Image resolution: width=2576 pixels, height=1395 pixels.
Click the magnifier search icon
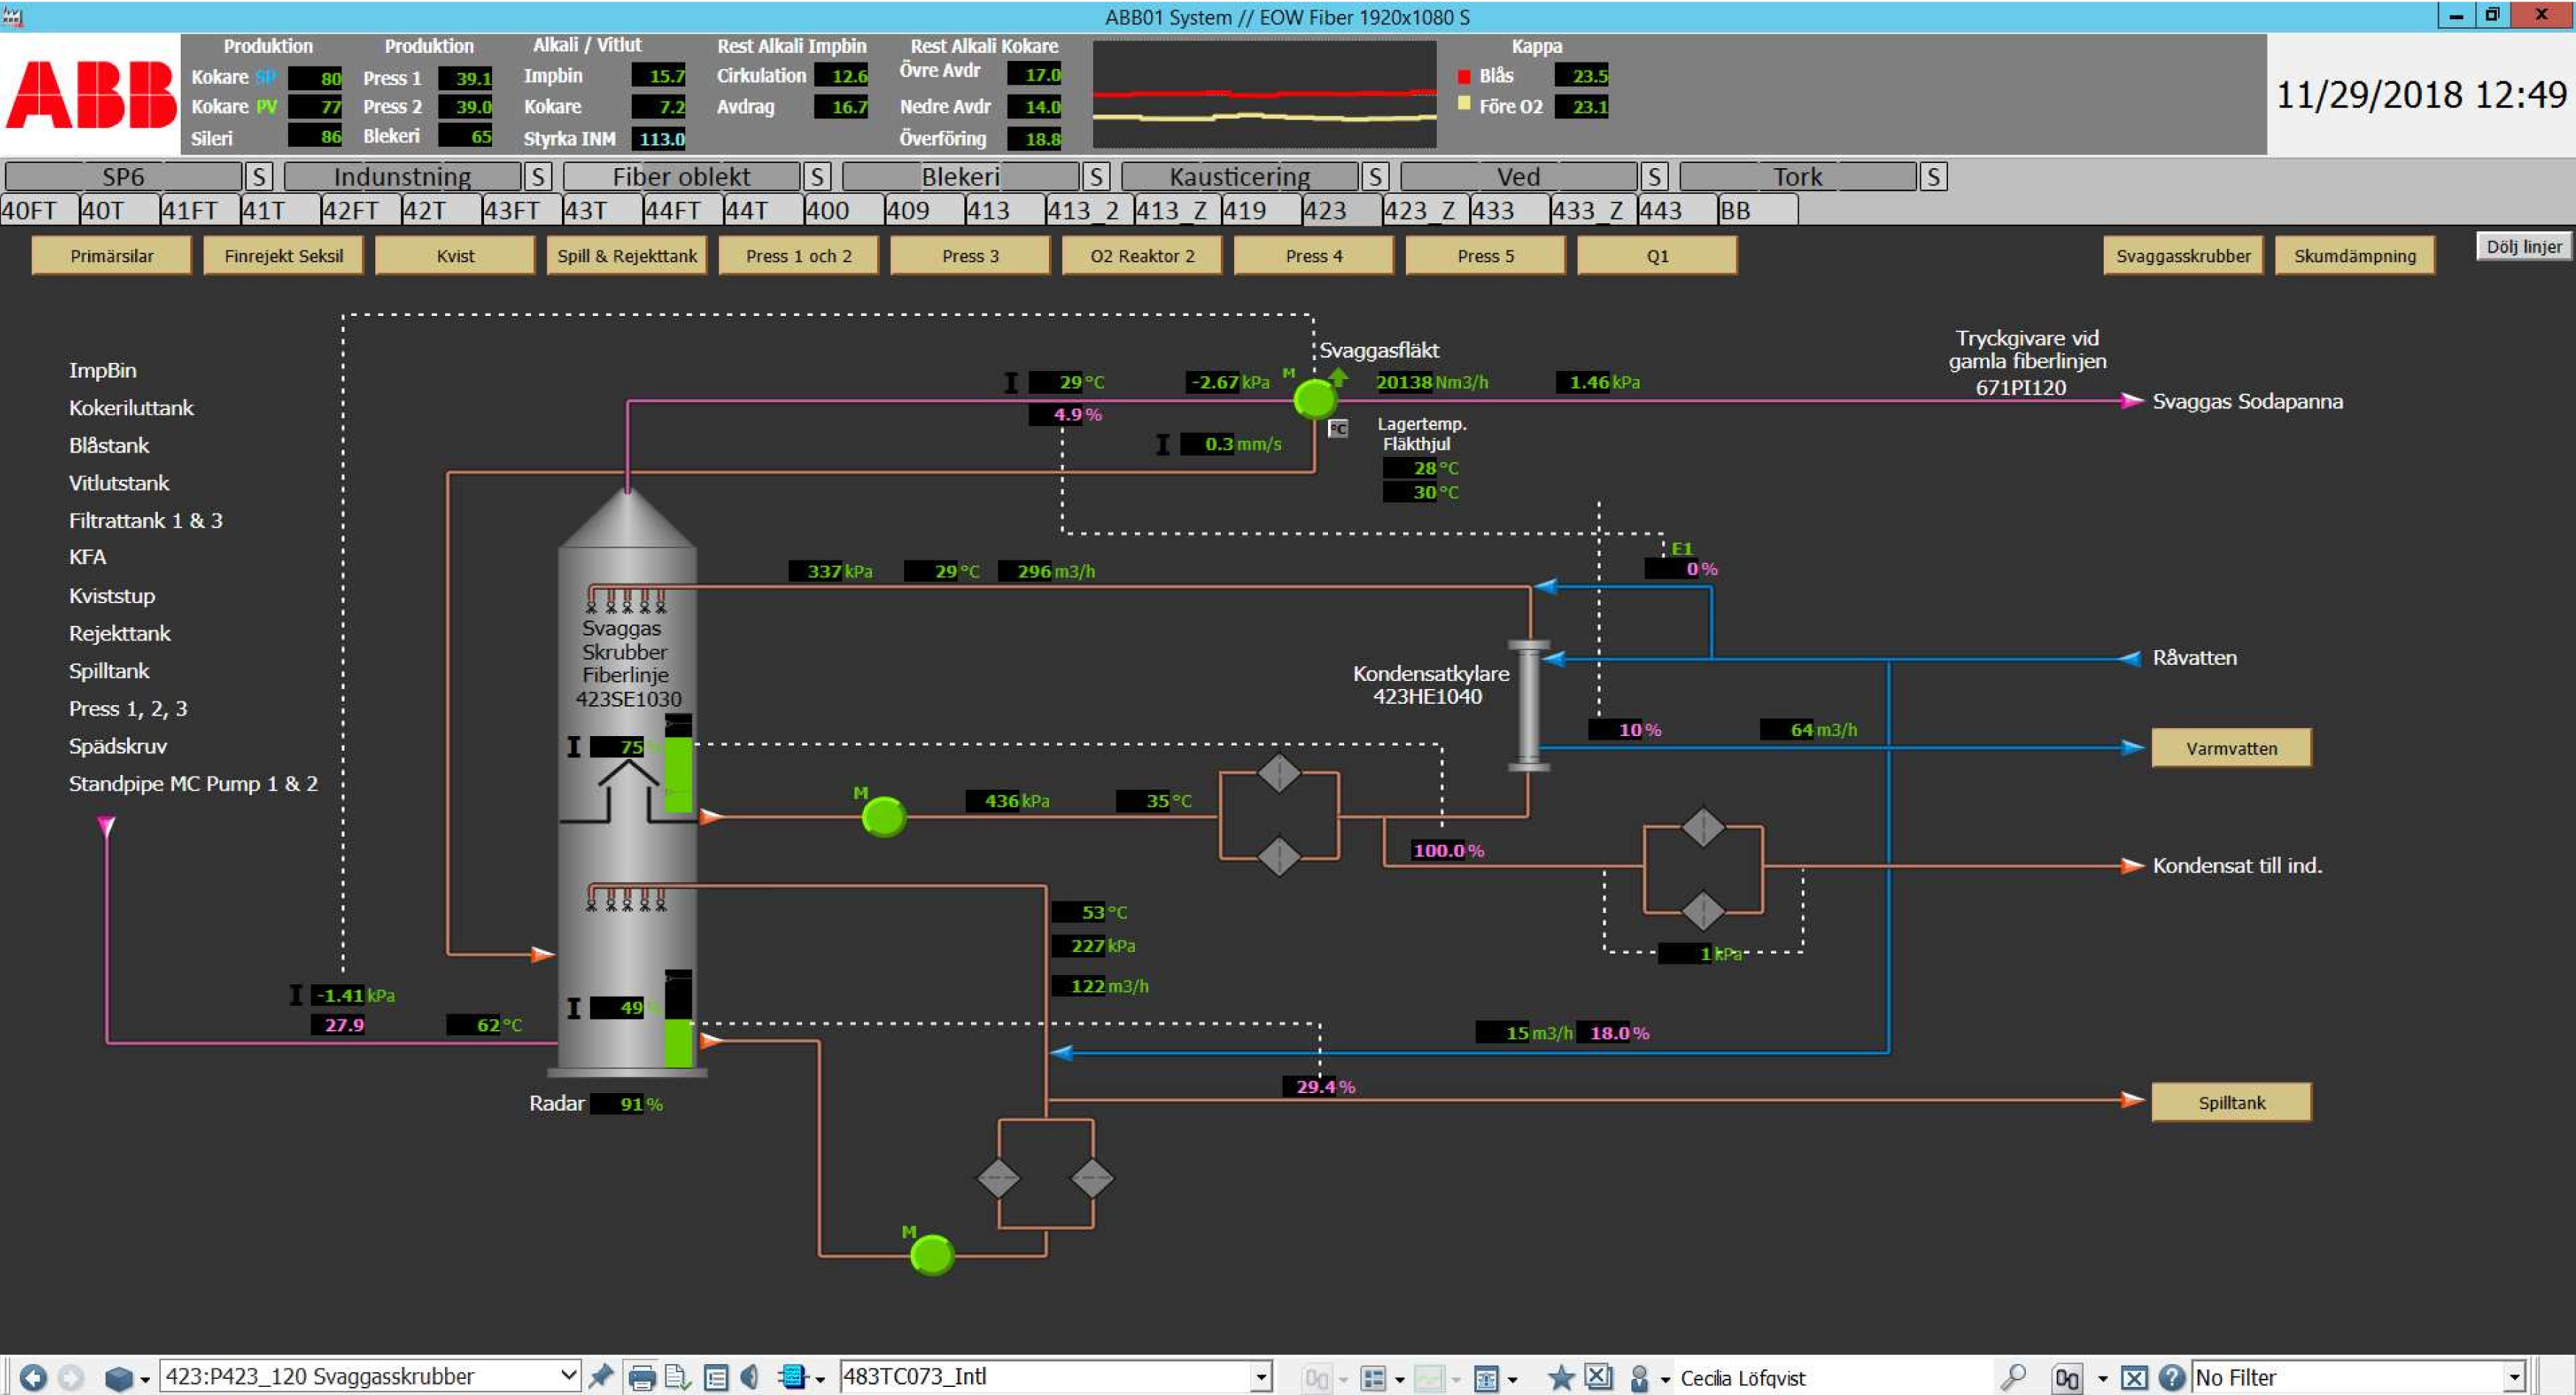coord(2012,1377)
